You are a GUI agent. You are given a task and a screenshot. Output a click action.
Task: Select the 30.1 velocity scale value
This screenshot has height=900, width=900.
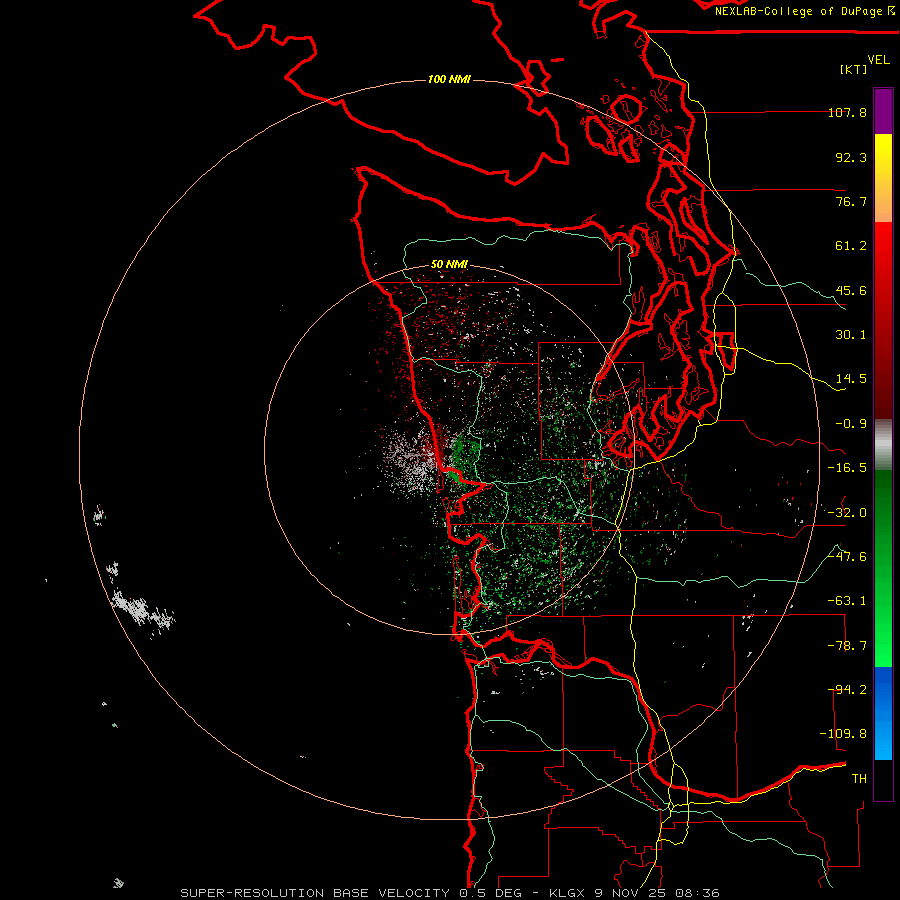pyautogui.click(x=851, y=335)
